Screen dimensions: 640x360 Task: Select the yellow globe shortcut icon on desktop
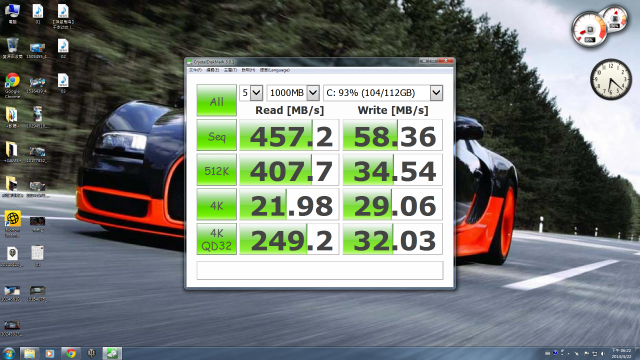(12, 224)
